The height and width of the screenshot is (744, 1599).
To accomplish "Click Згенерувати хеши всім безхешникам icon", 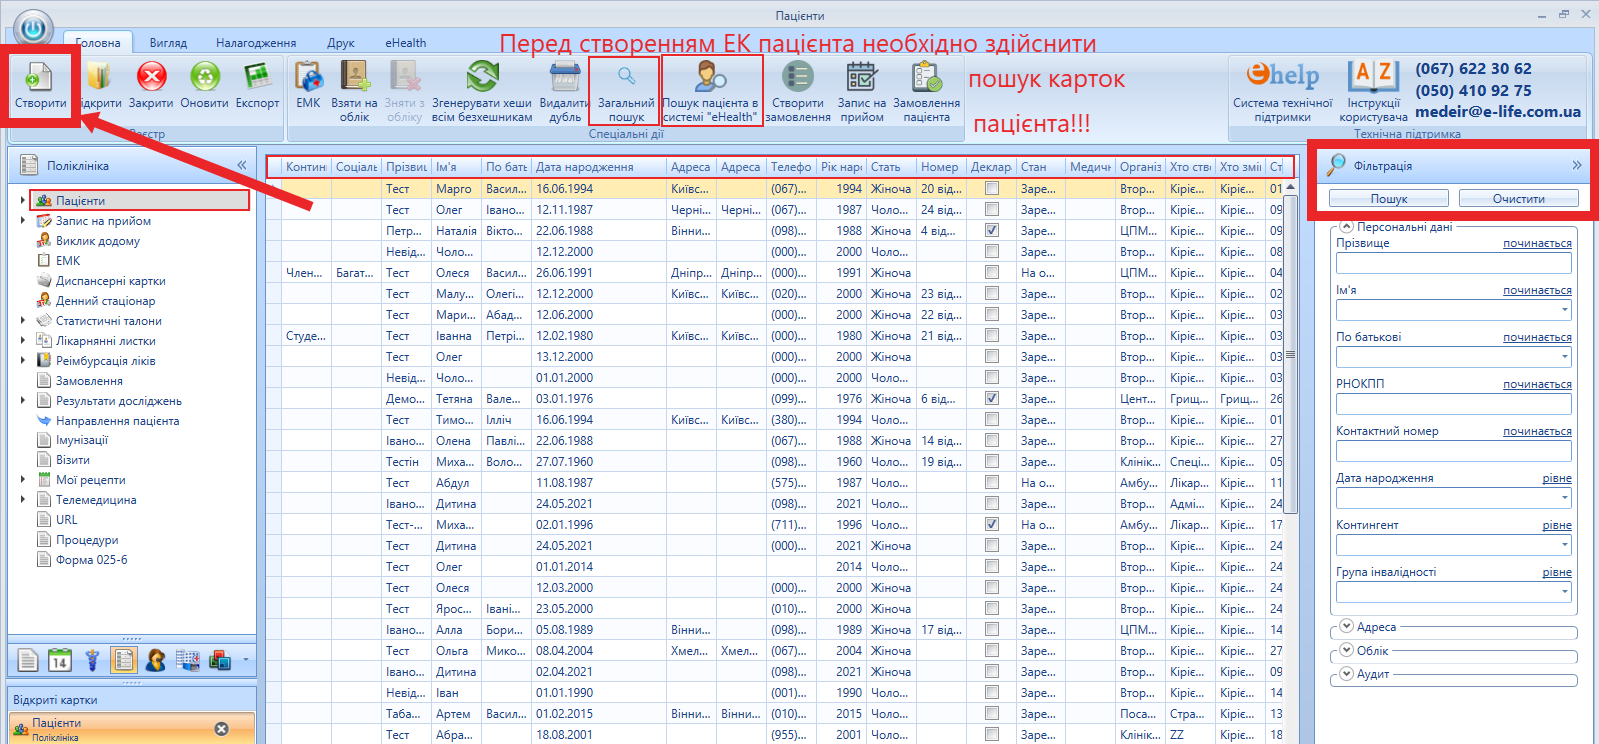I will (482, 76).
